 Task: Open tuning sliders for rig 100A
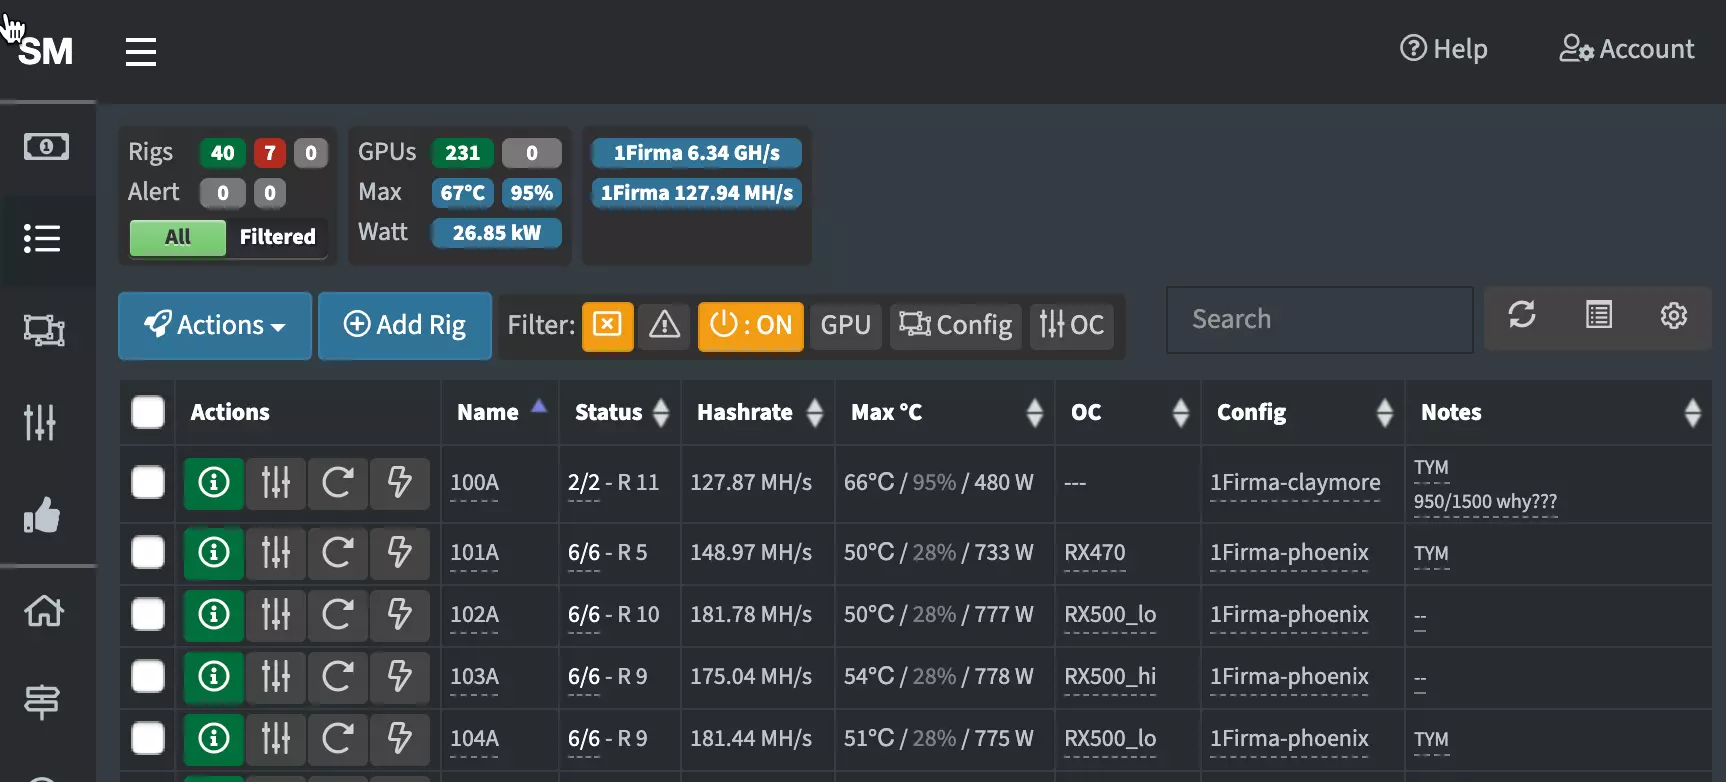tap(276, 483)
